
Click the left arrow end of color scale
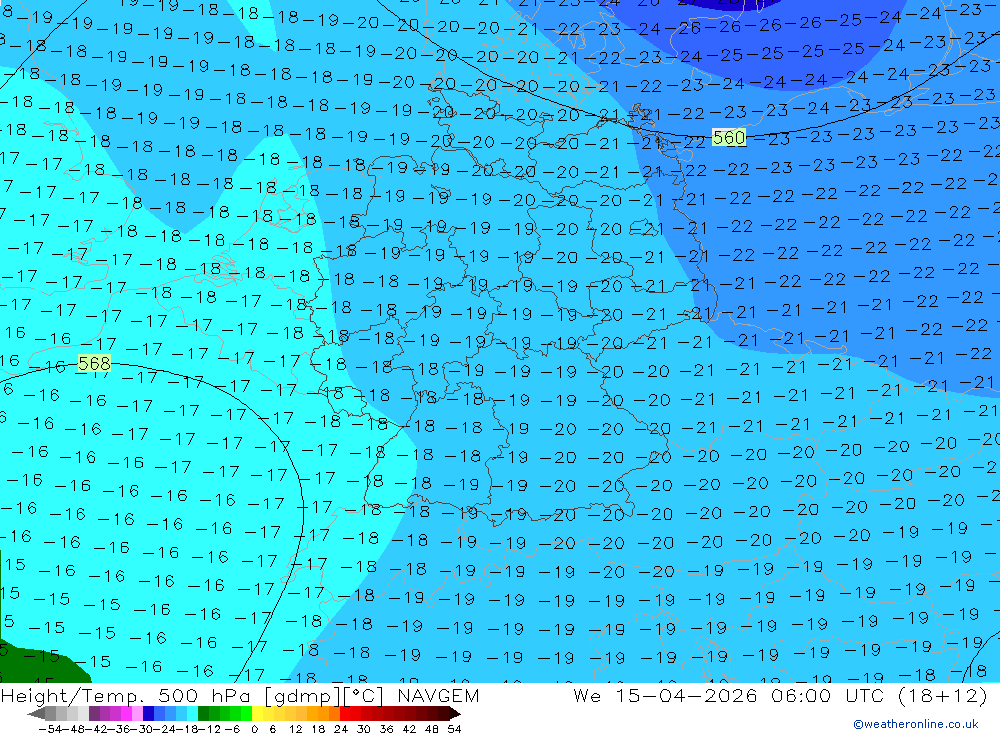click(36, 713)
